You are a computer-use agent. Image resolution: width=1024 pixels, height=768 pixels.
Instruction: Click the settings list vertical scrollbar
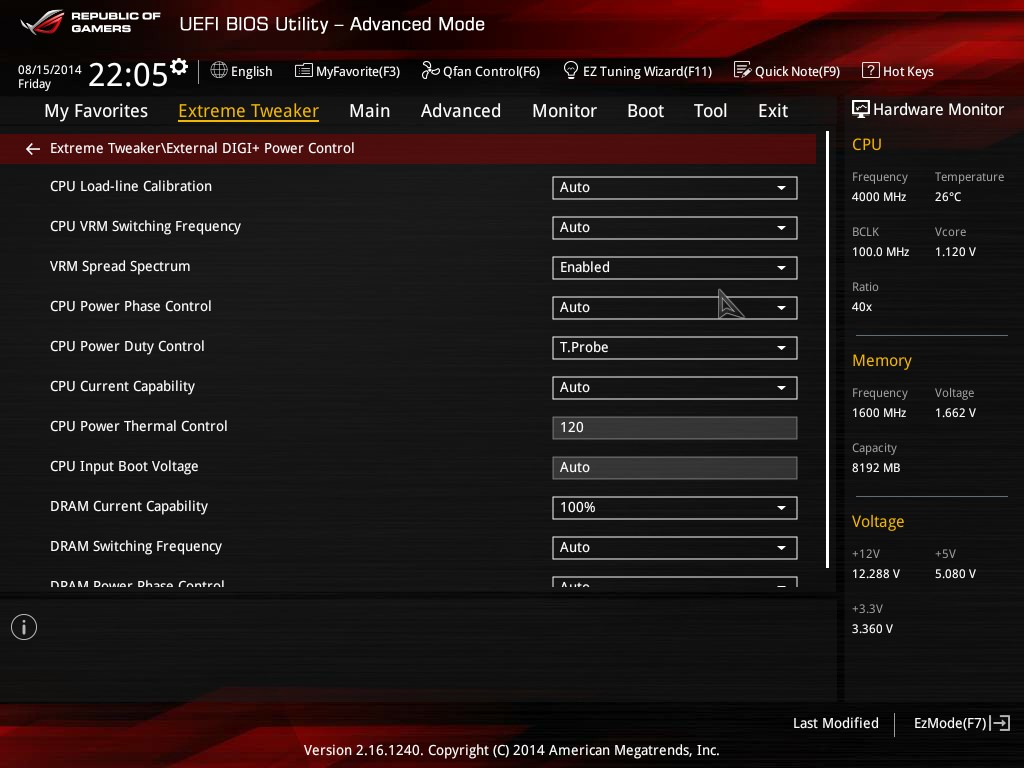827,349
